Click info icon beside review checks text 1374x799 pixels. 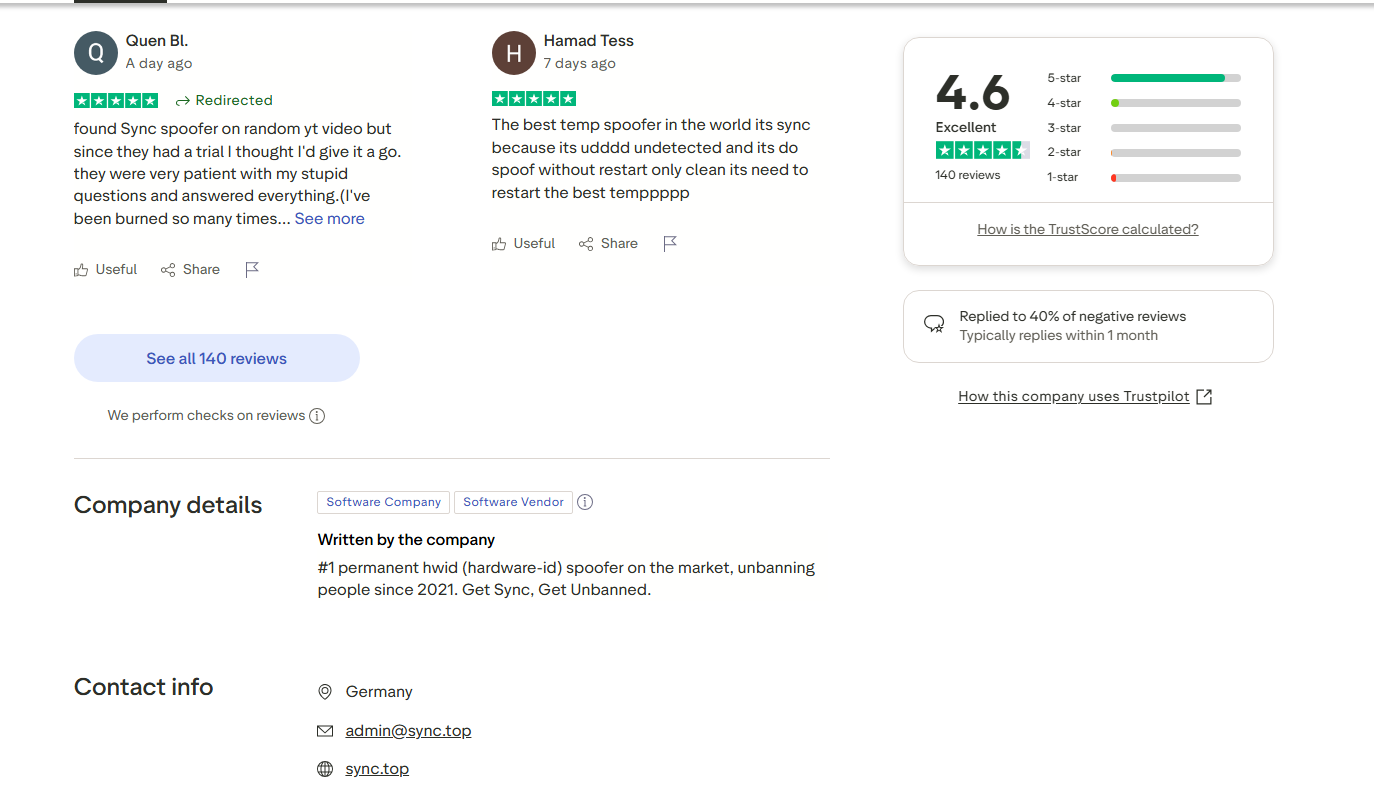[317, 416]
